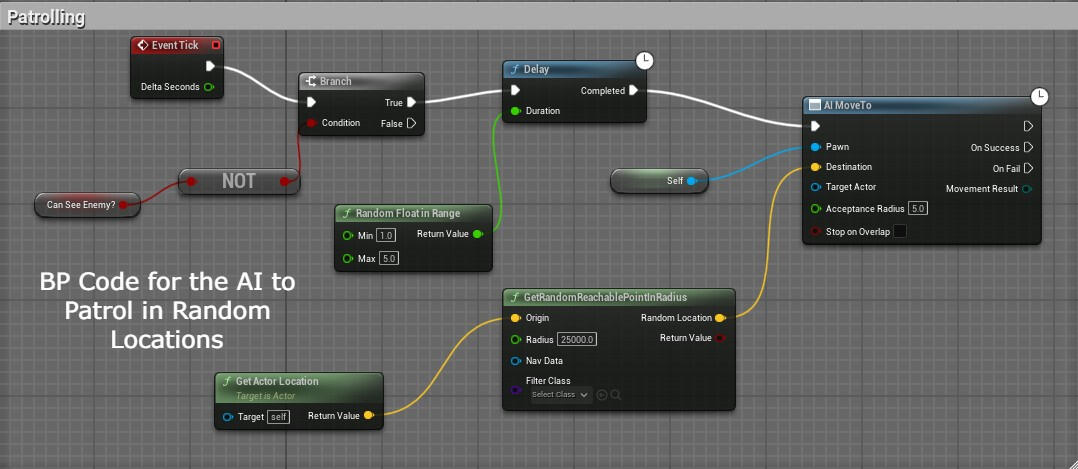Click the Event Tick red delegate pin

(216, 45)
